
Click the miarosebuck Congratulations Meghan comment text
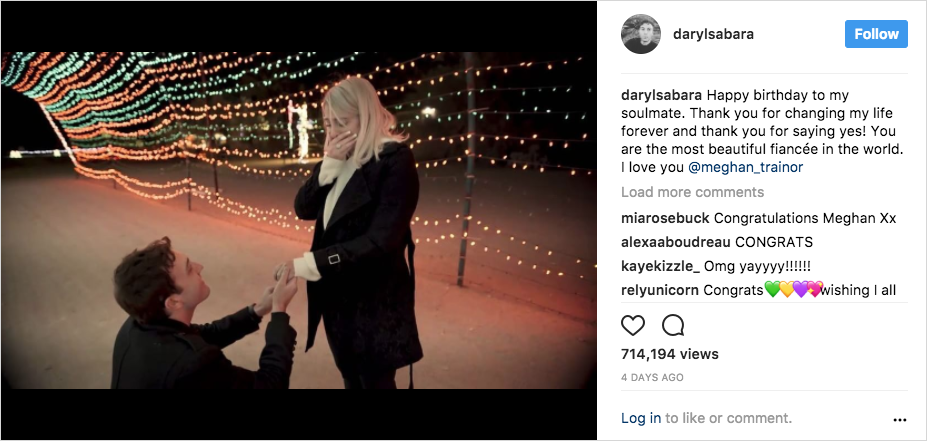click(805, 218)
